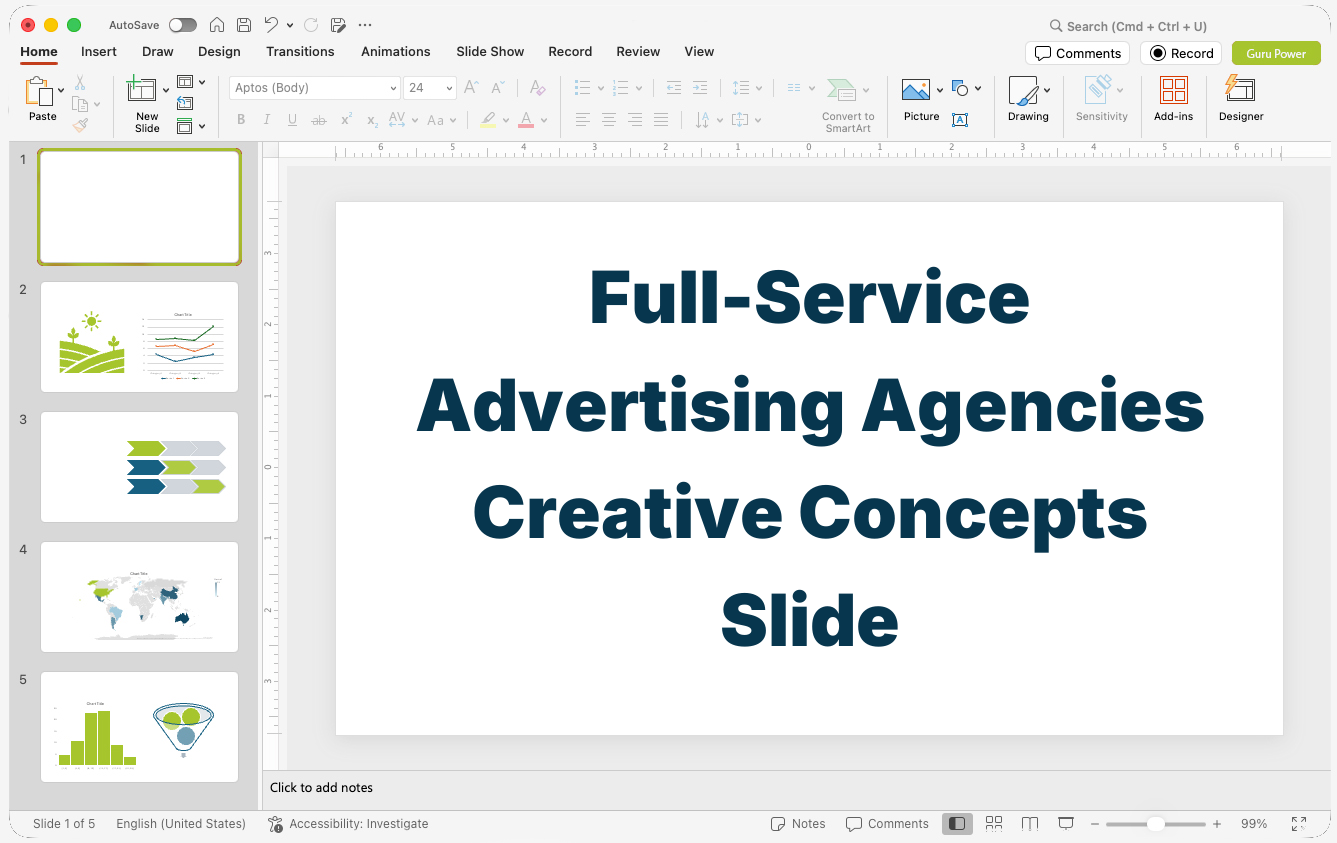
Task: Click the Format Painter brush icon
Action: pos(80,125)
